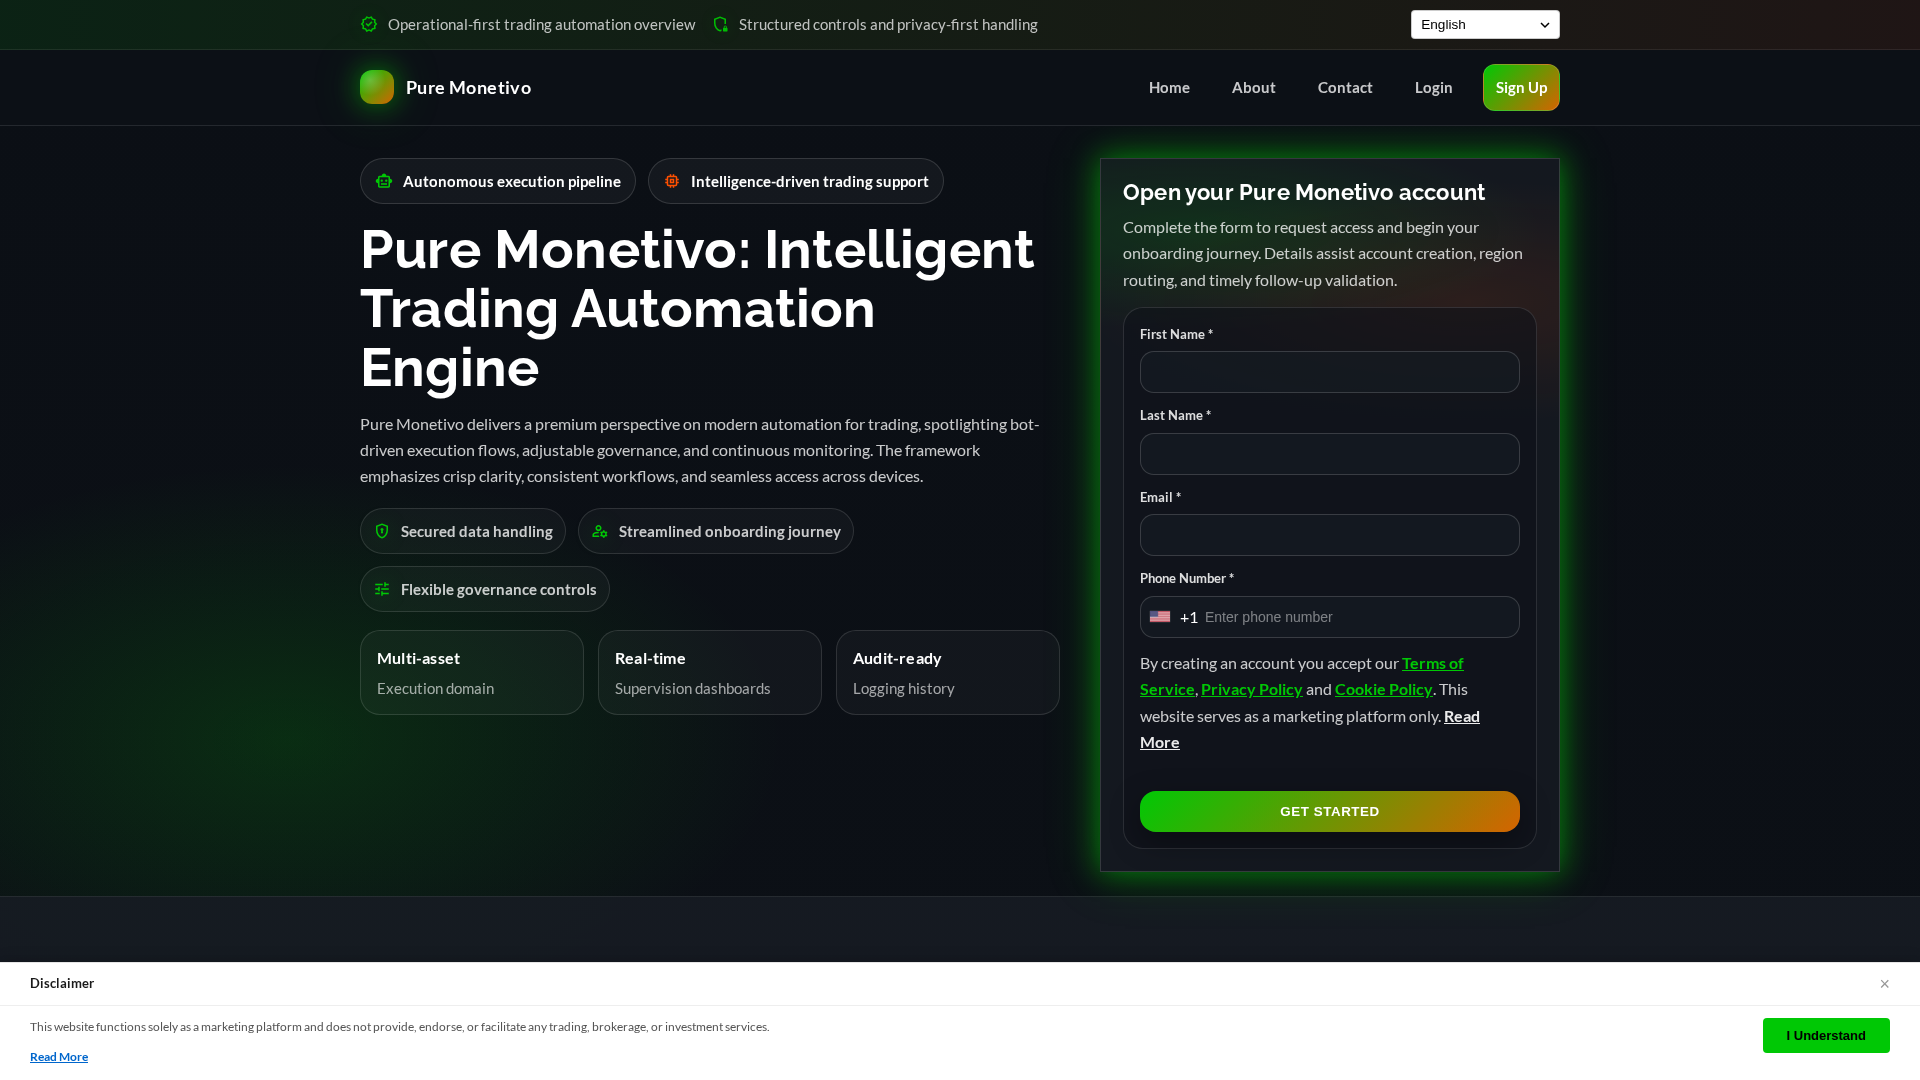1920x1080 pixels.
Task: Open the Cookie Policy link
Action: [1383, 689]
